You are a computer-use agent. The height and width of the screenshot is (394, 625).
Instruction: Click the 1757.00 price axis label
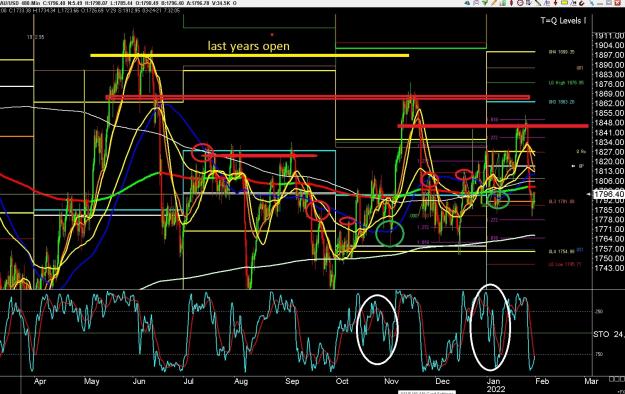tap(609, 248)
